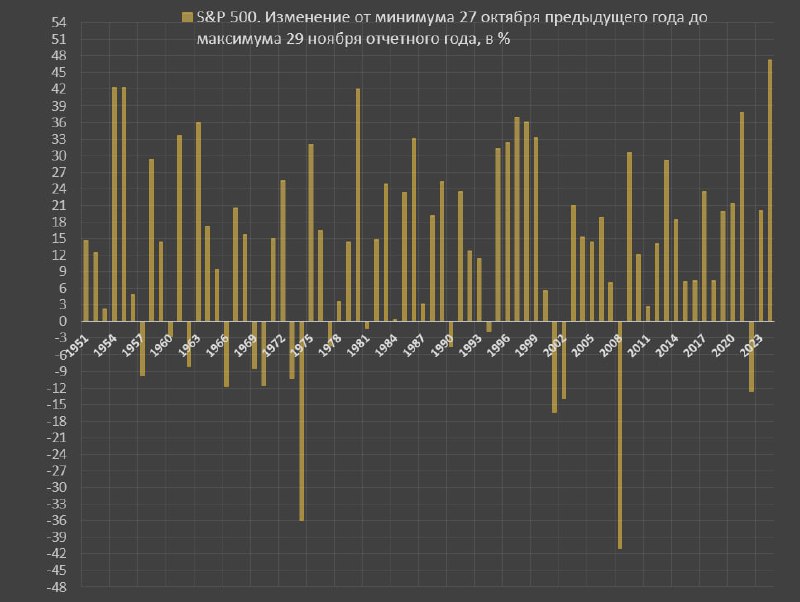The height and width of the screenshot is (602, 800).
Task: Click the y-axis value -24
Action: point(57,455)
